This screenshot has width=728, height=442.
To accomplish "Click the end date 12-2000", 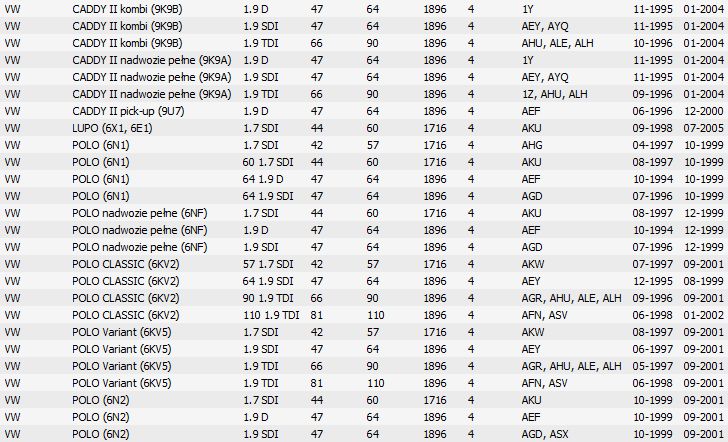I will [703, 111].
